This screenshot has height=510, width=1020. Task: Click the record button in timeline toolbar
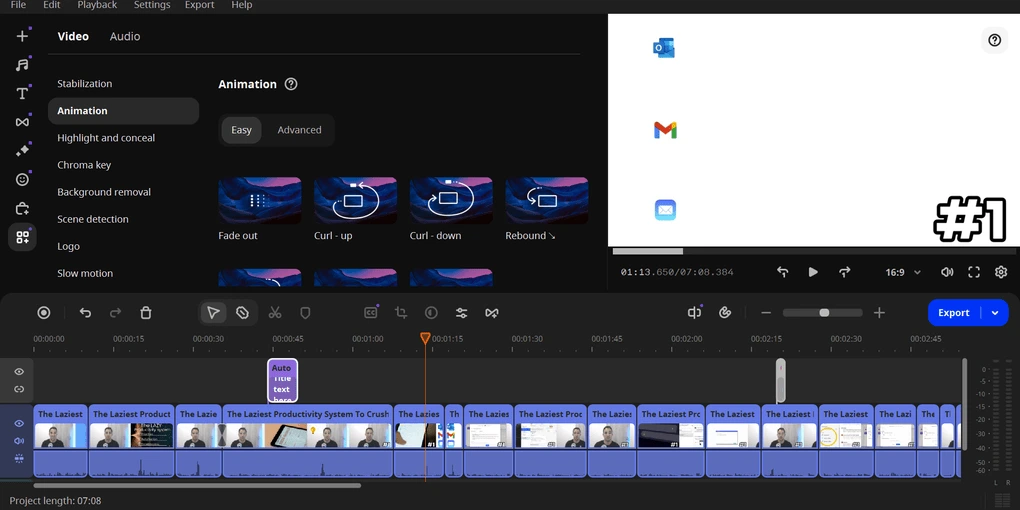(x=44, y=313)
